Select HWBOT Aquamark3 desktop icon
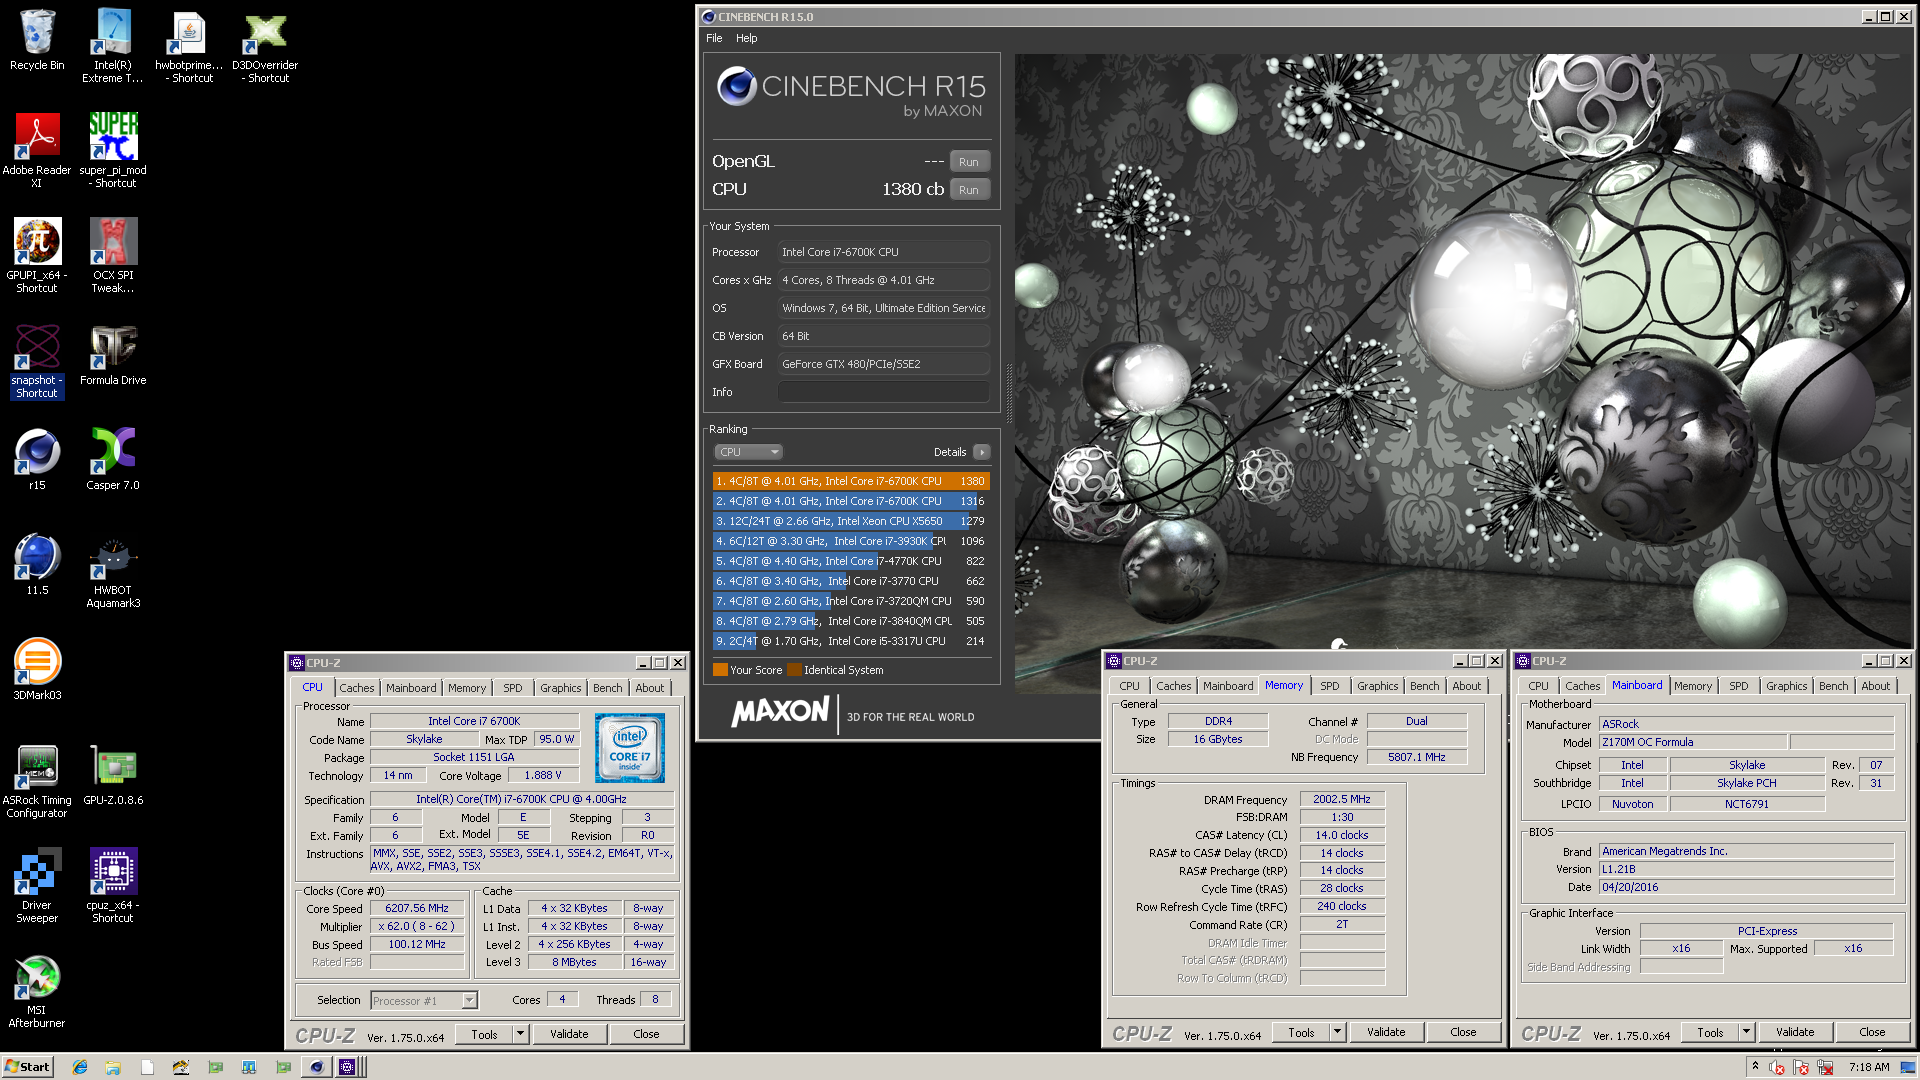Screen dimensions: 1920x1080 [113, 570]
